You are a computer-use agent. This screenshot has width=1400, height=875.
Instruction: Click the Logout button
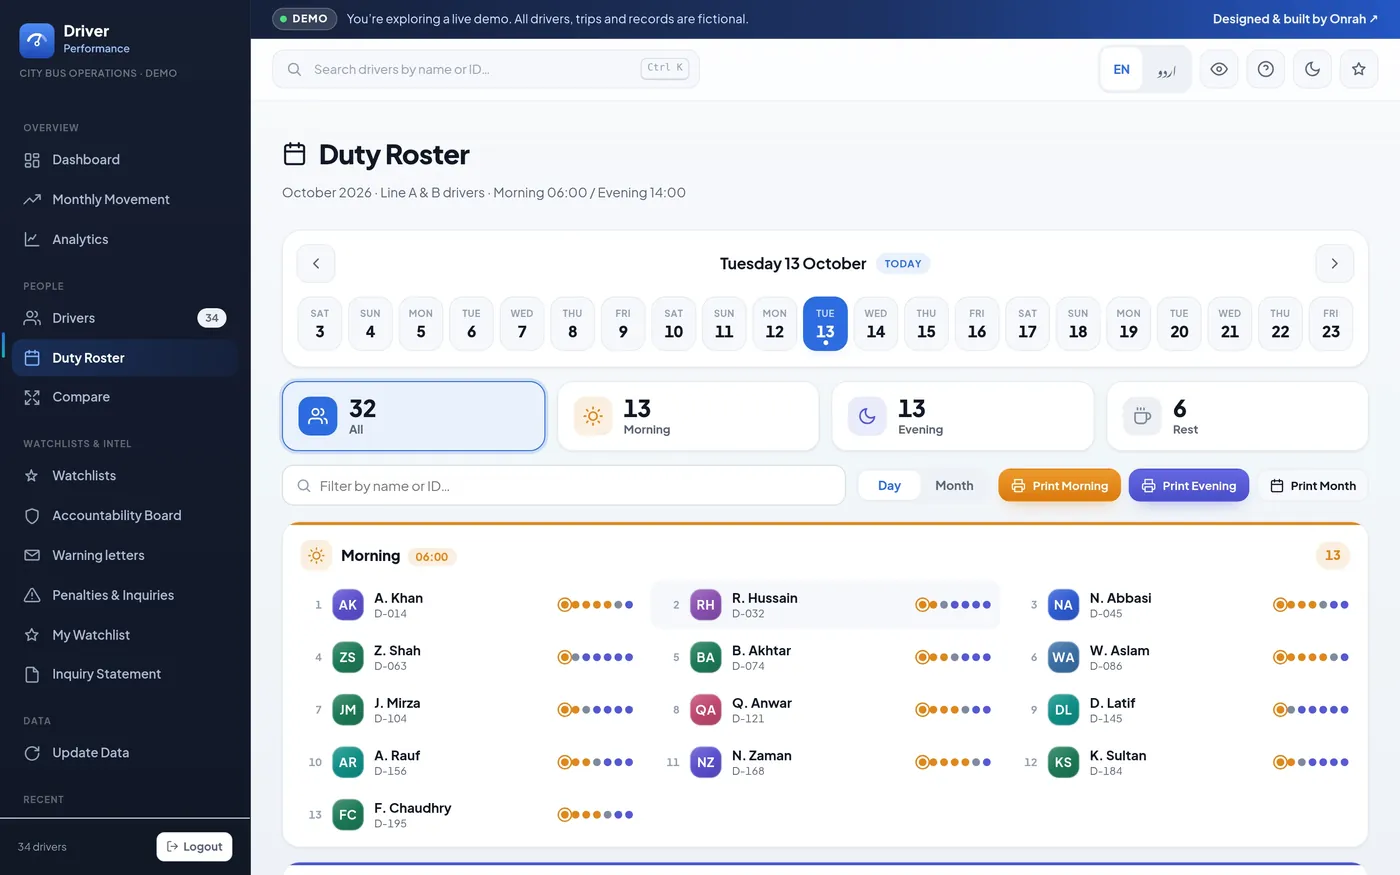(195, 847)
